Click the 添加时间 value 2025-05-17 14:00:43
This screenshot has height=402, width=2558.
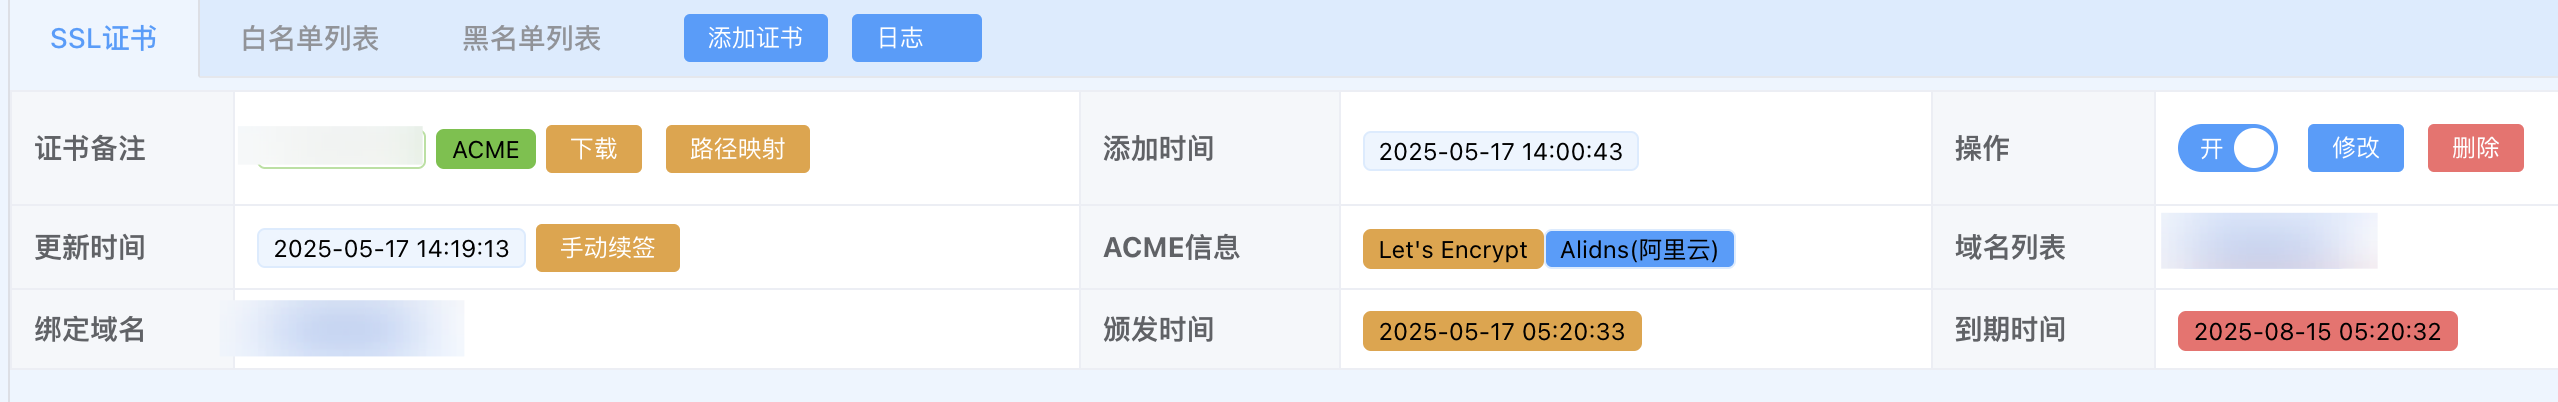point(1501,151)
